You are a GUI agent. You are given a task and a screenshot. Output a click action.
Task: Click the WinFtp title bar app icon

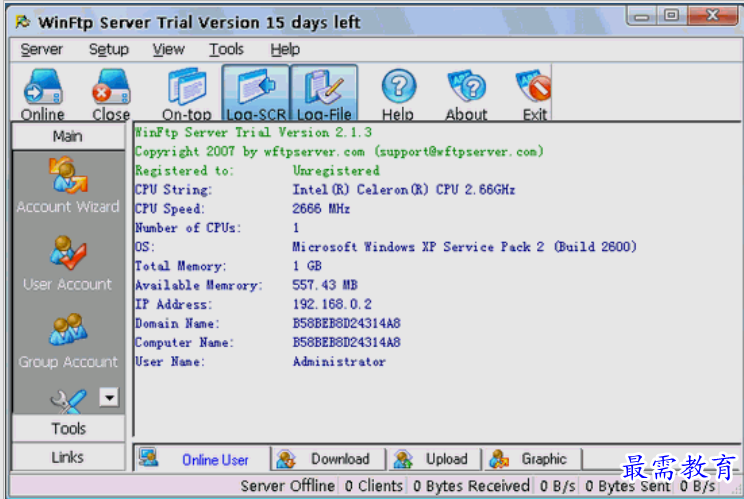[x=23, y=22]
